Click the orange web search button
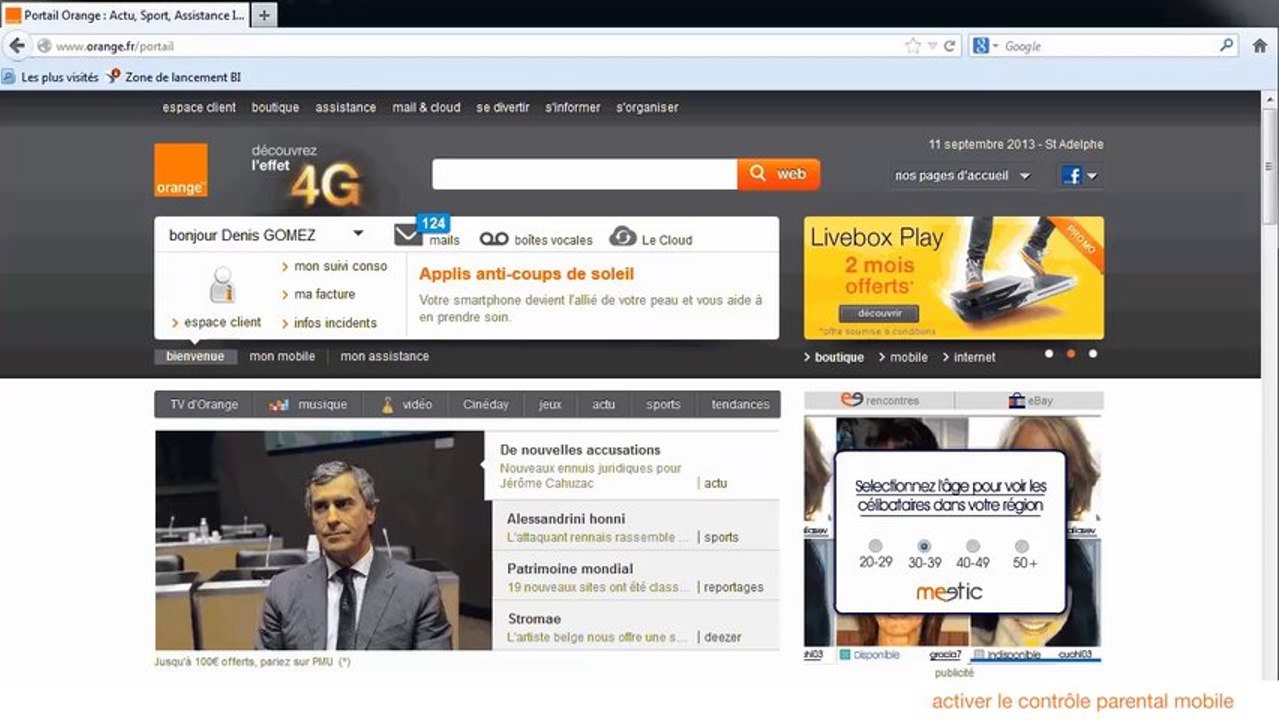The image size is (1279, 720). (x=779, y=174)
